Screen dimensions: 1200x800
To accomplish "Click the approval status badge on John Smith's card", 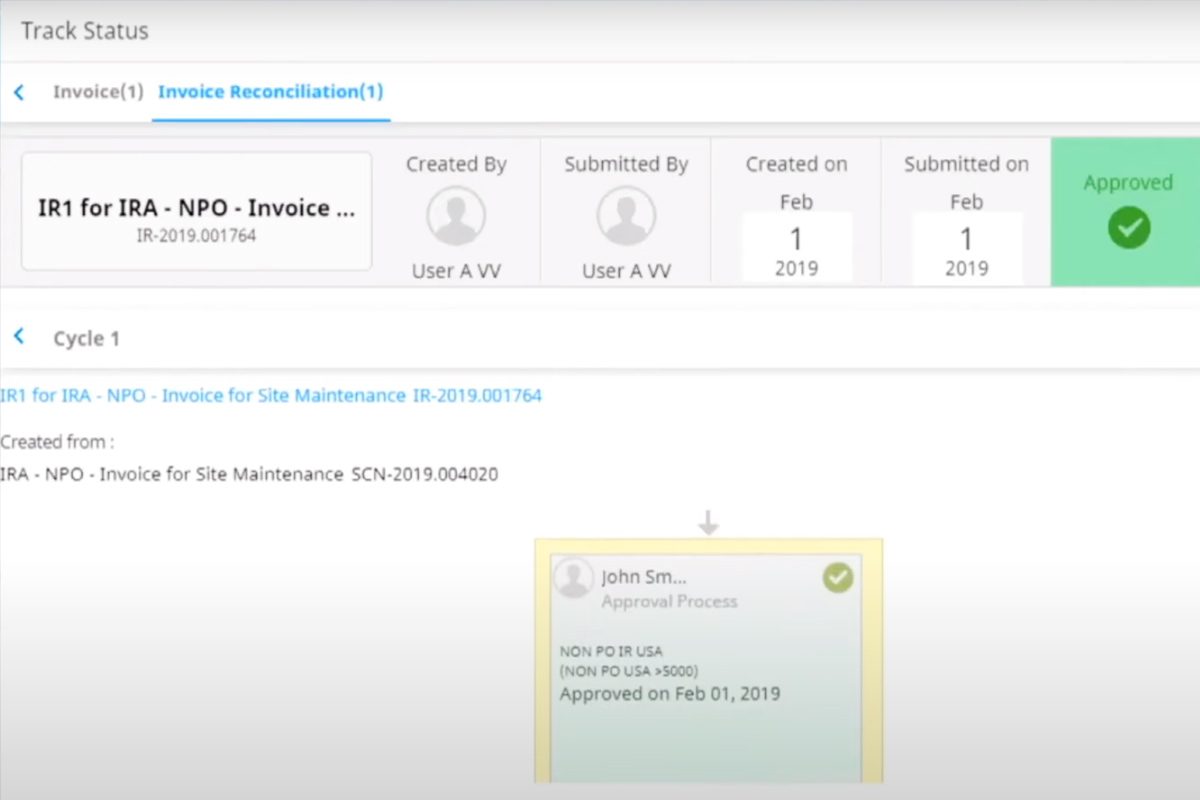I will click(837, 577).
